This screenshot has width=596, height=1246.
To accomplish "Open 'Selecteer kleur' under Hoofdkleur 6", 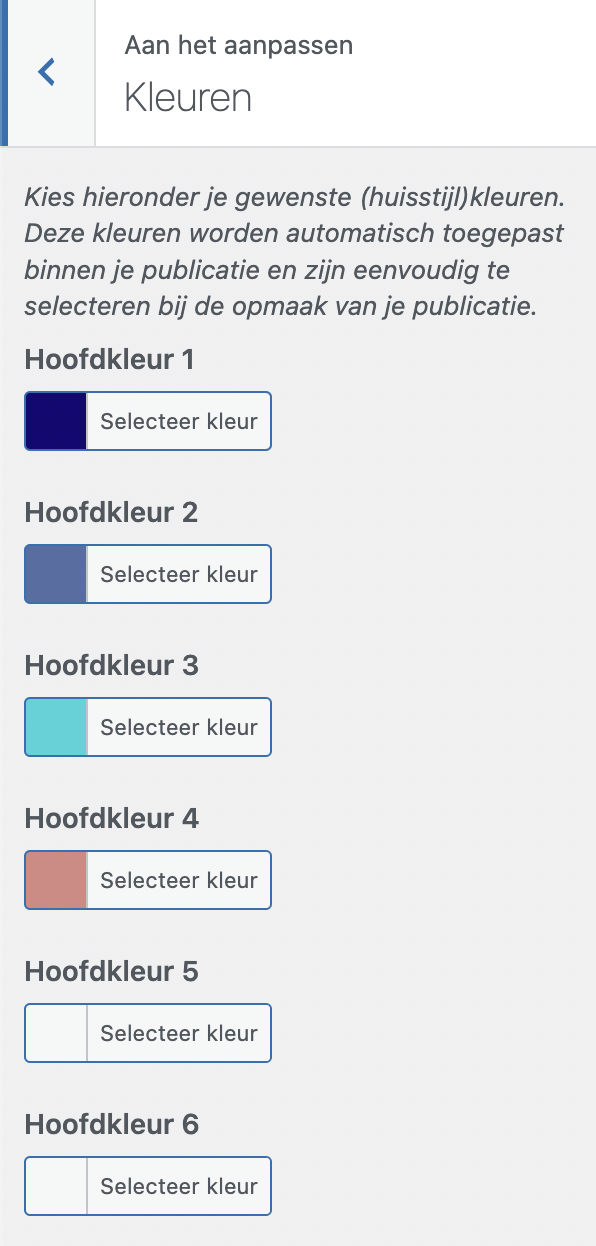I will (179, 1186).
